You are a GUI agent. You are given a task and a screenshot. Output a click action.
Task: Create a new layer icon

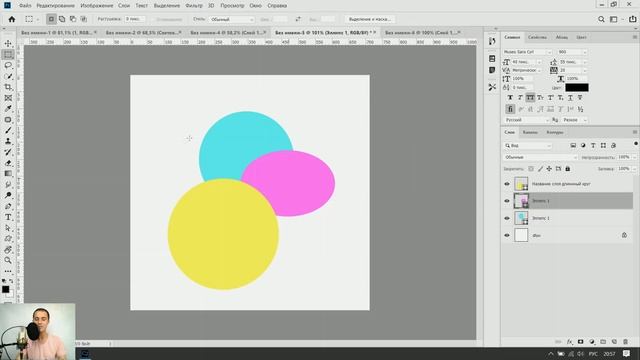614,342
